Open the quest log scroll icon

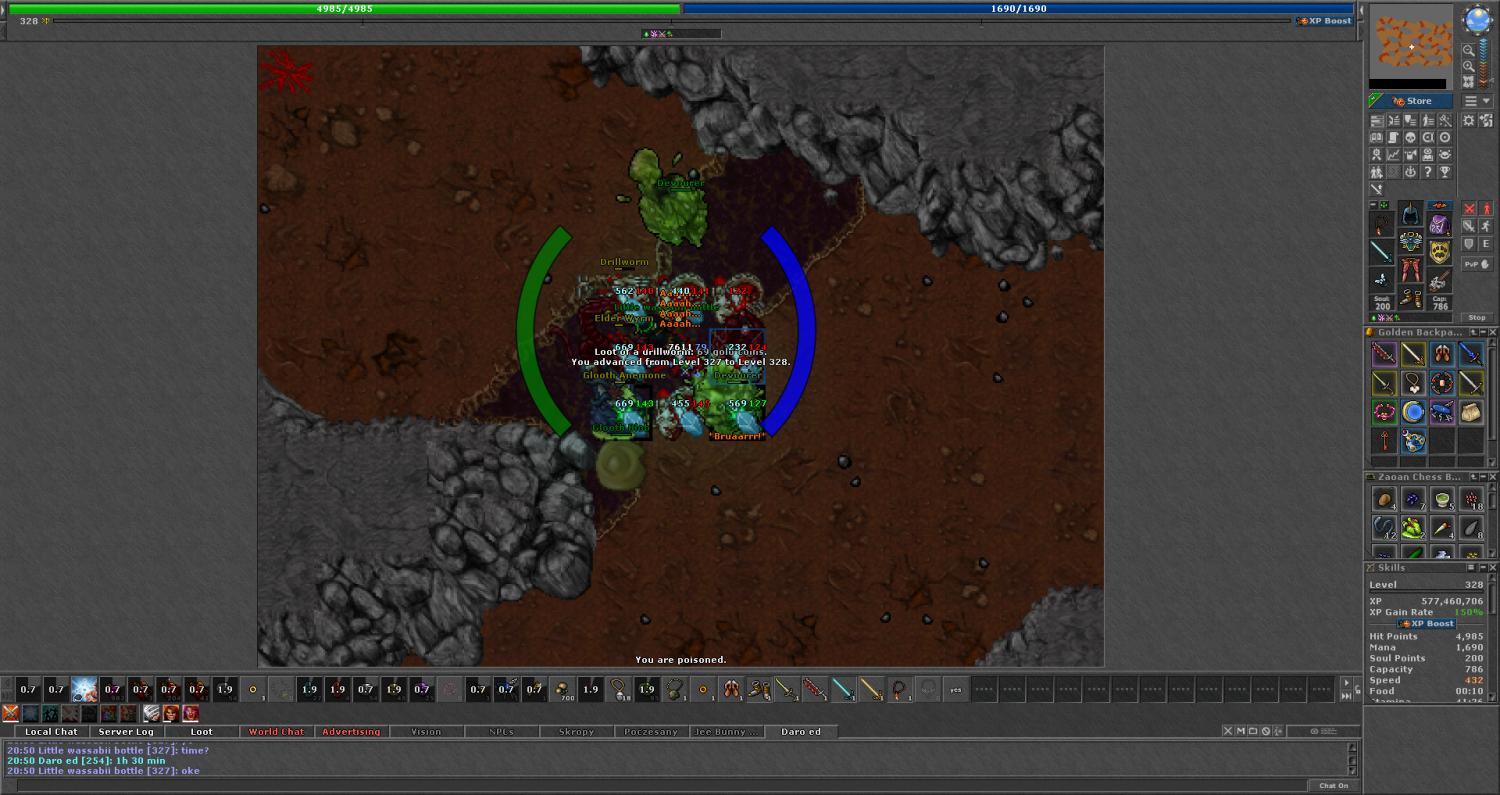1394,137
